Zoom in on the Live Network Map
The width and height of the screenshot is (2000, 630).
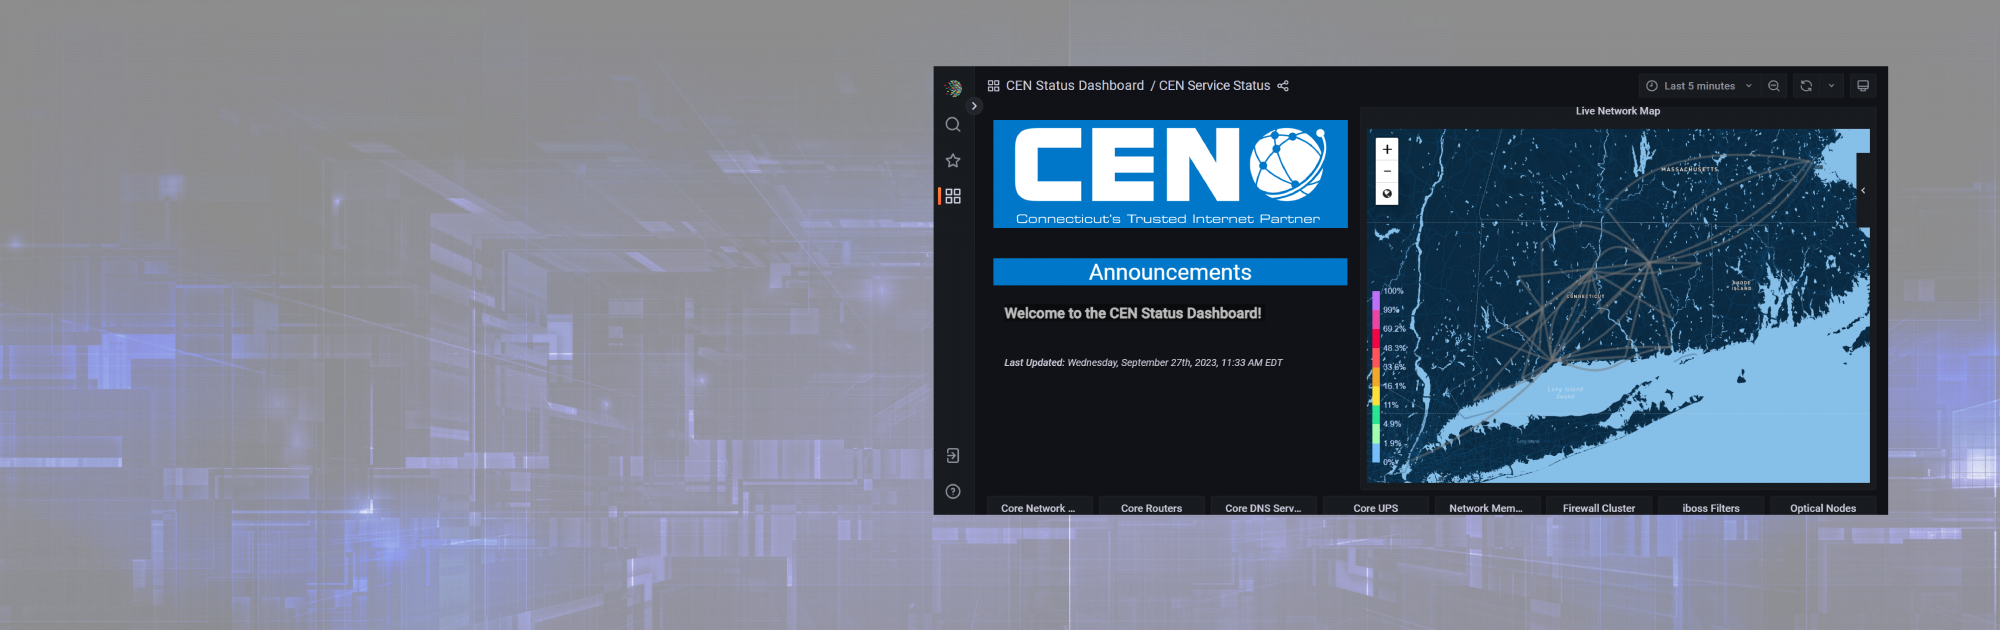tap(1387, 149)
